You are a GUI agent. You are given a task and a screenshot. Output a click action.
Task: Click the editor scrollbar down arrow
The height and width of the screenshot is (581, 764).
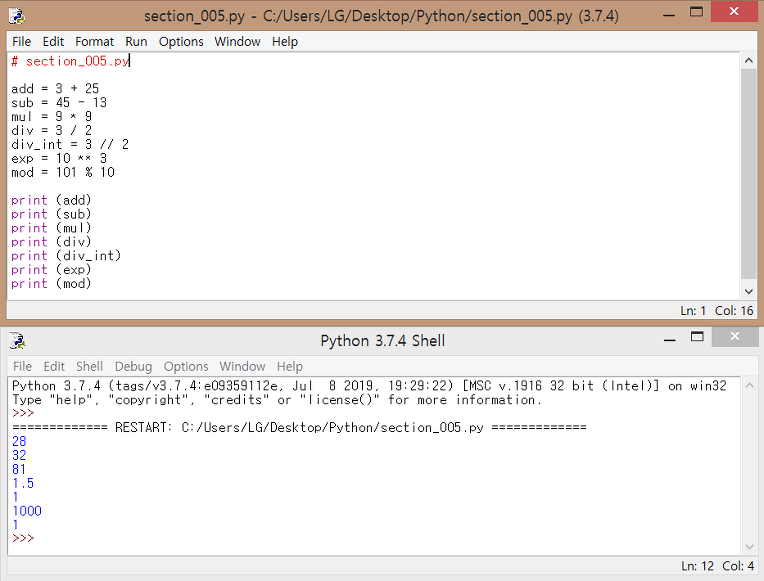click(x=748, y=291)
